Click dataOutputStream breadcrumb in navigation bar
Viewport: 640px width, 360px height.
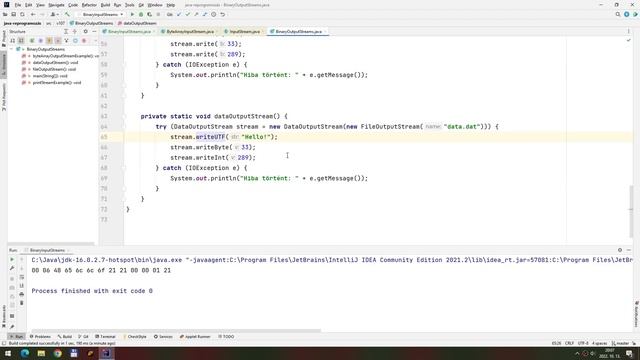(137, 23)
